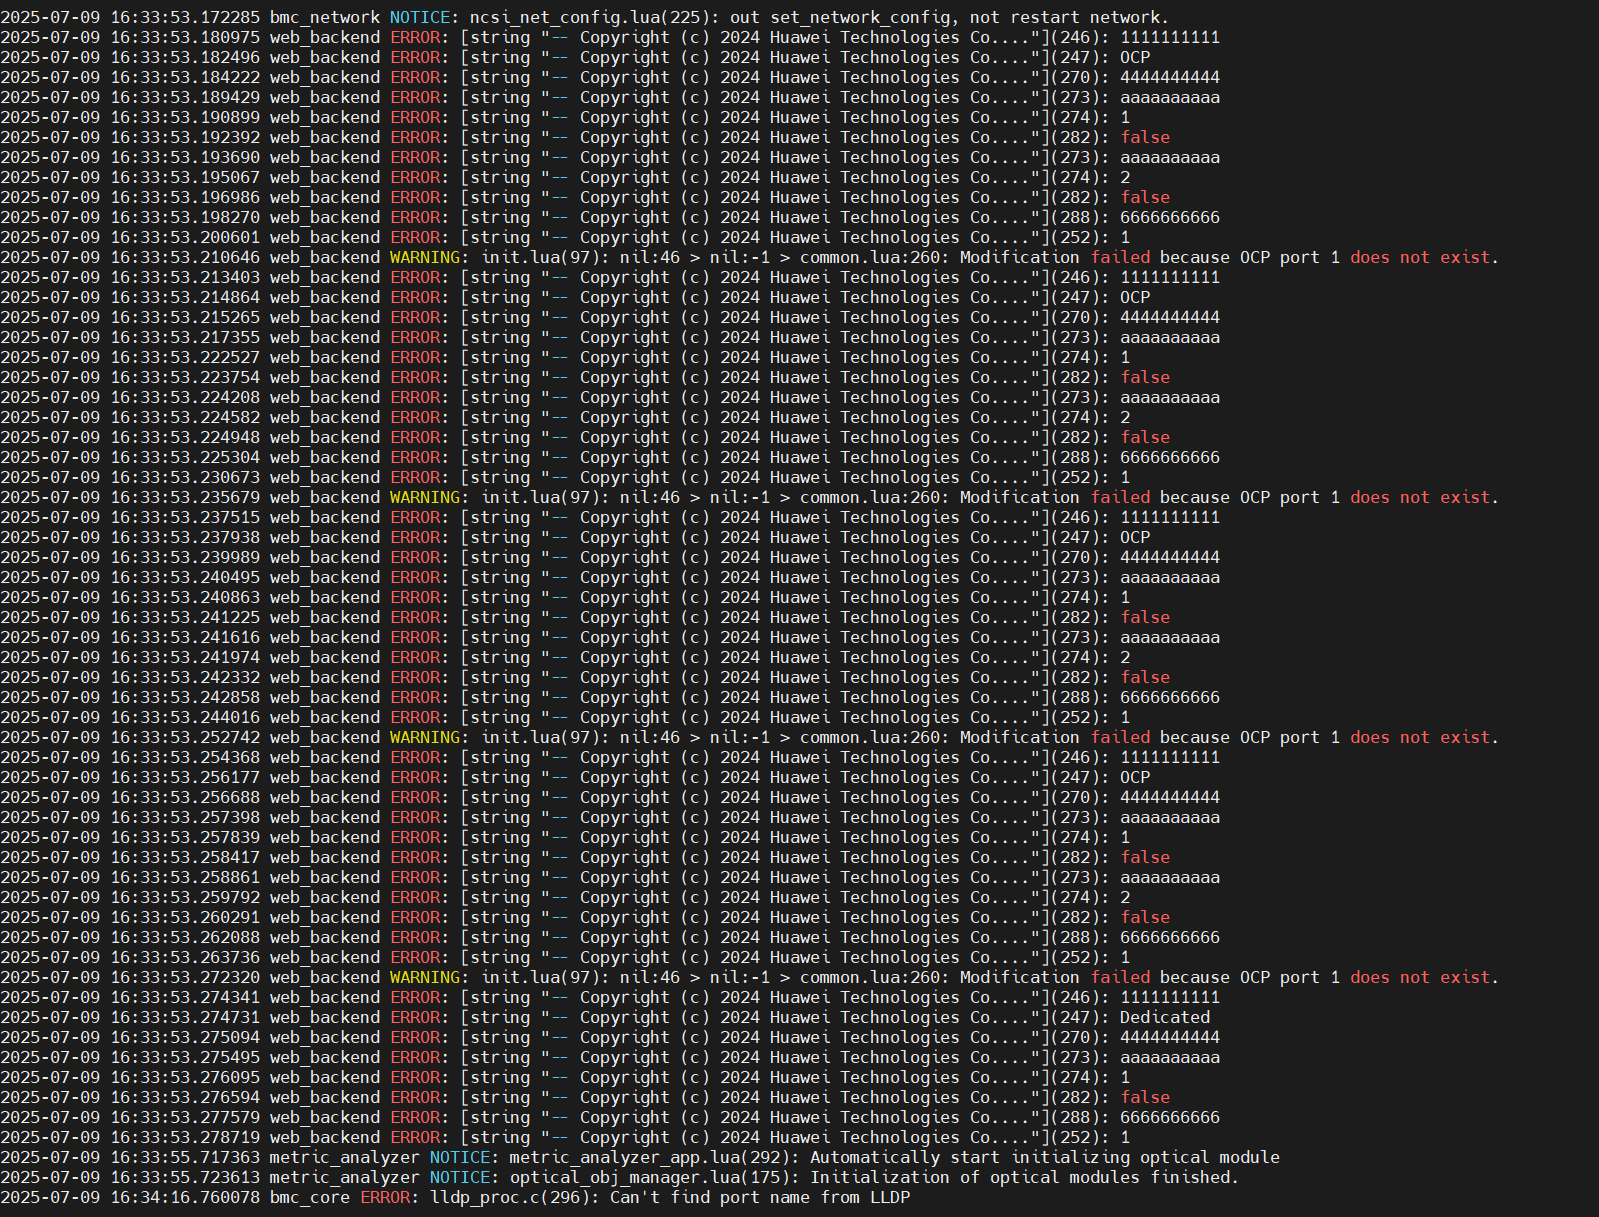Click timestamp 16:33:53.244016

pos(185,717)
